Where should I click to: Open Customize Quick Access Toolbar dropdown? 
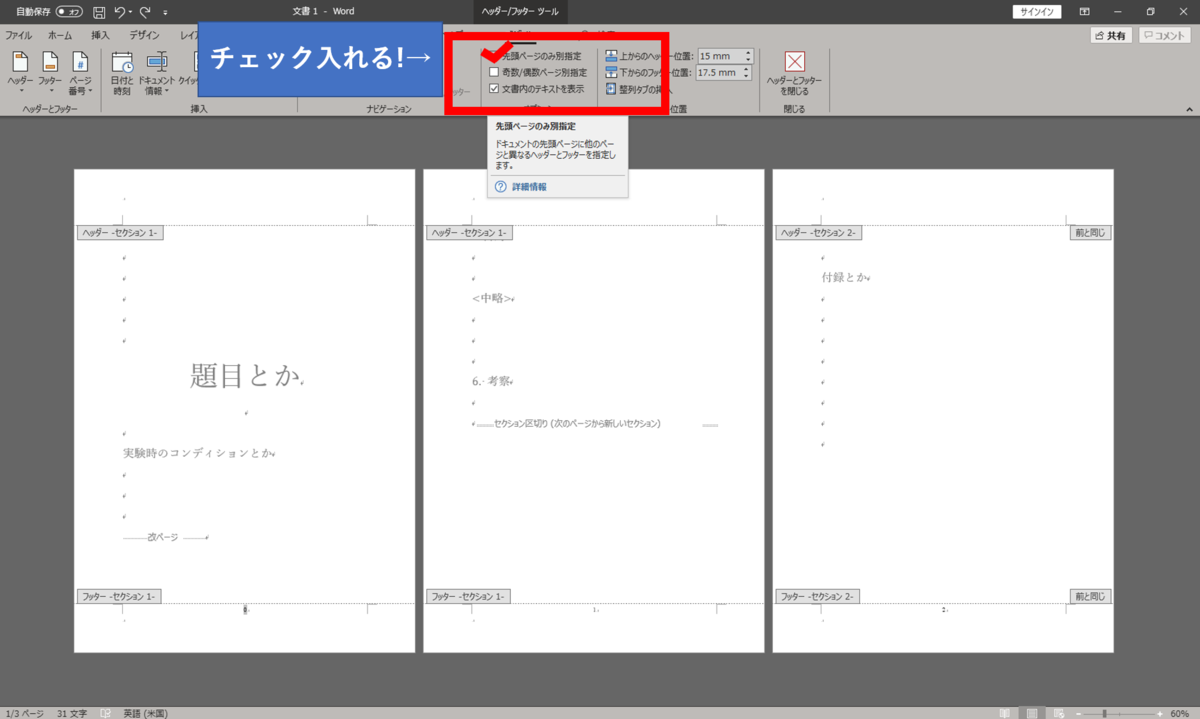pos(165,12)
